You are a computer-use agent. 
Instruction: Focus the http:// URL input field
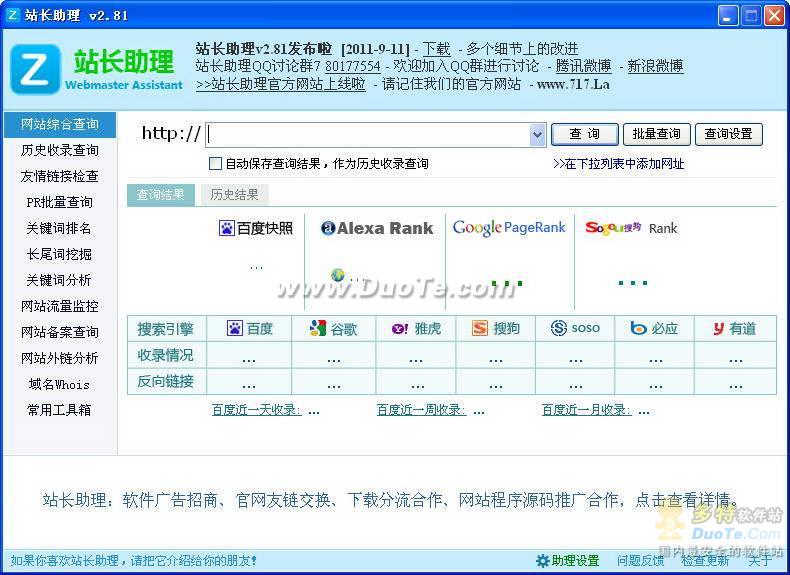[368, 135]
